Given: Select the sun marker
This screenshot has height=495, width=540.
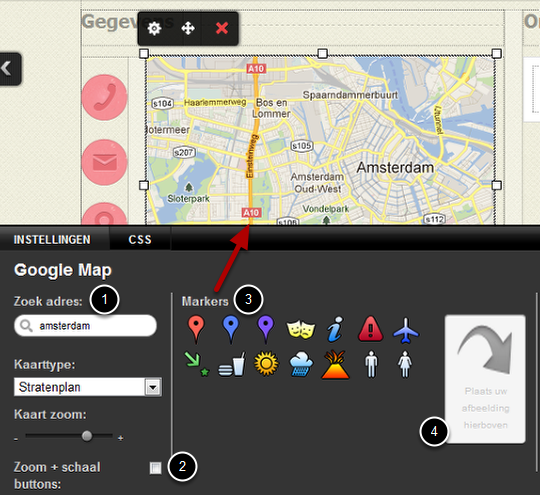Looking at the screenshot, I should tap(266, 363).
